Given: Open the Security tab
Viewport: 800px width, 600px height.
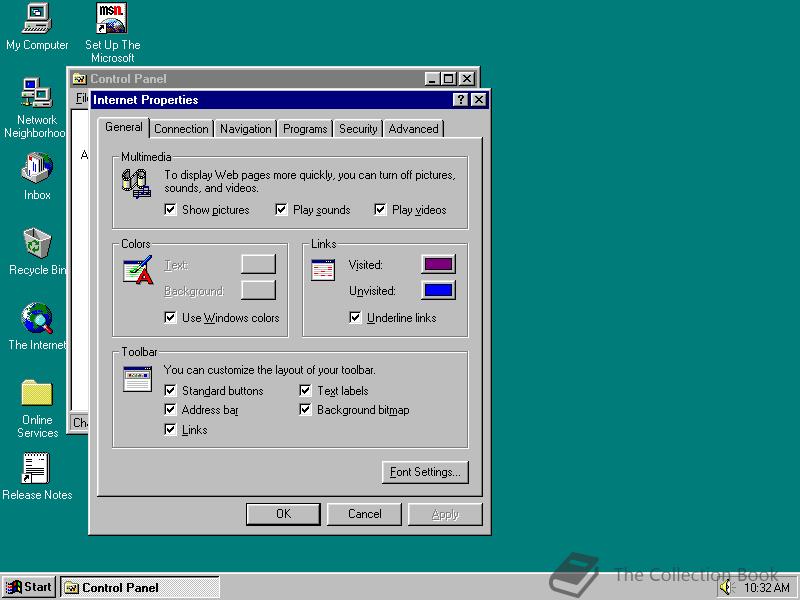Looking at the screenshot, I should coord(358,129).
